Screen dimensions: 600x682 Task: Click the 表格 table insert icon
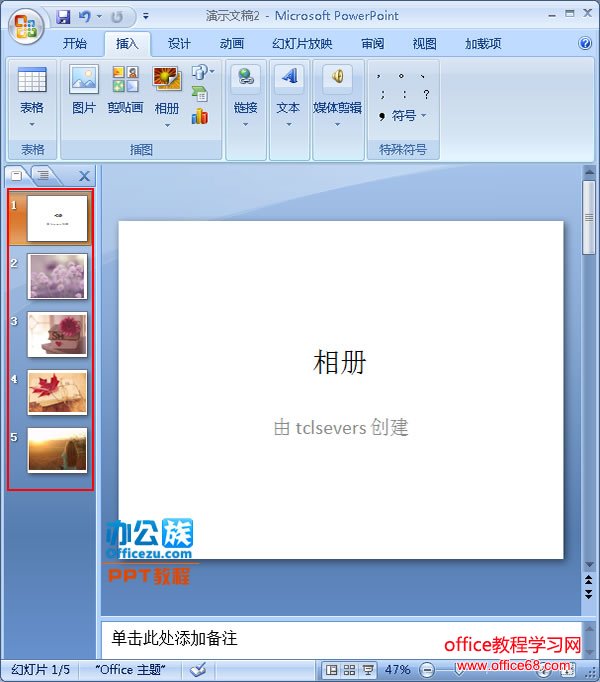click(x=32, y=80)
